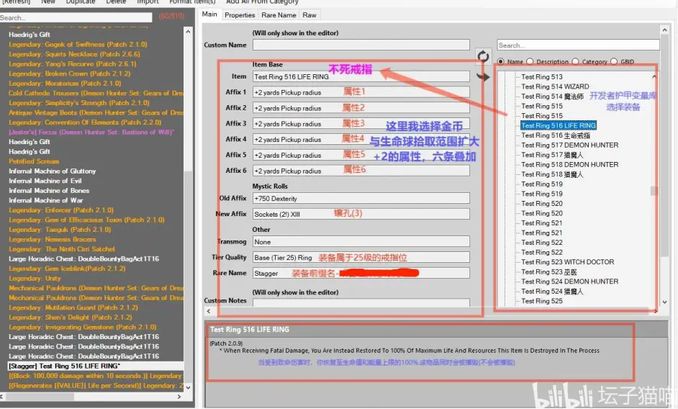This screenshot has height=409, width=678.
Task: Click the Custom Name input field
Action: point(358,45)
